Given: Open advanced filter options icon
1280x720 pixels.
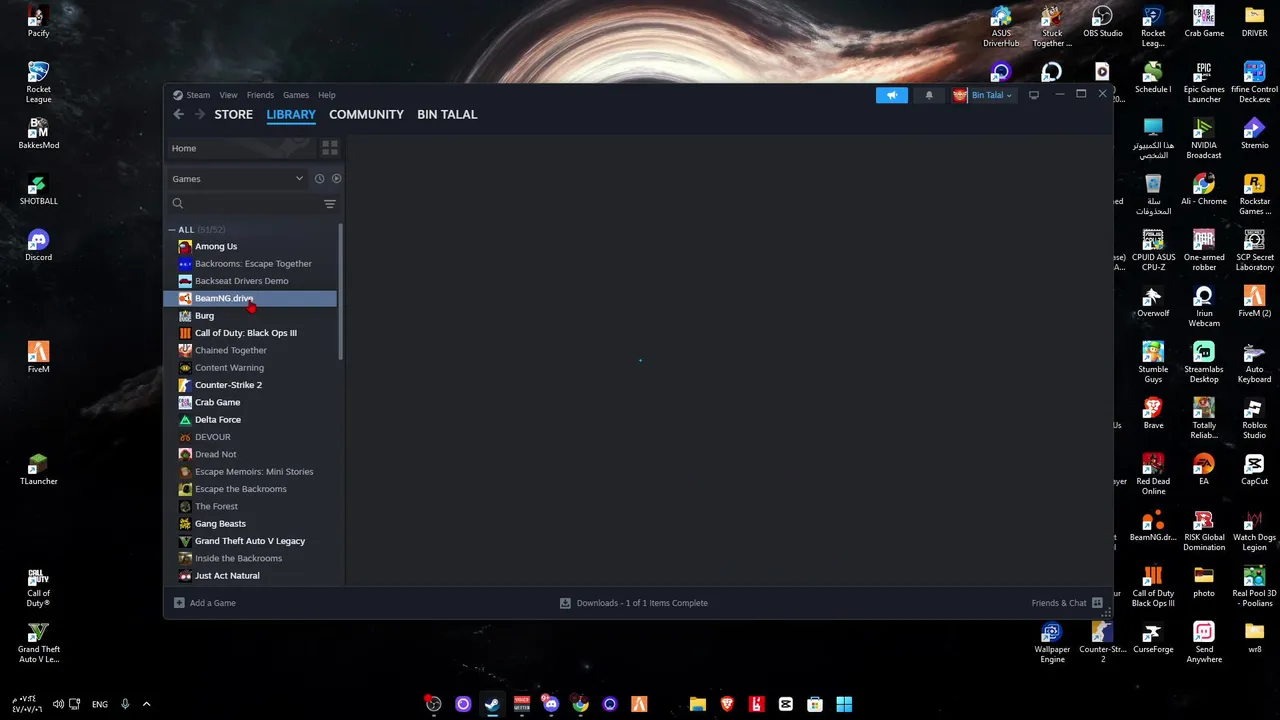Looking at the screenshot, I should point(330,204).
